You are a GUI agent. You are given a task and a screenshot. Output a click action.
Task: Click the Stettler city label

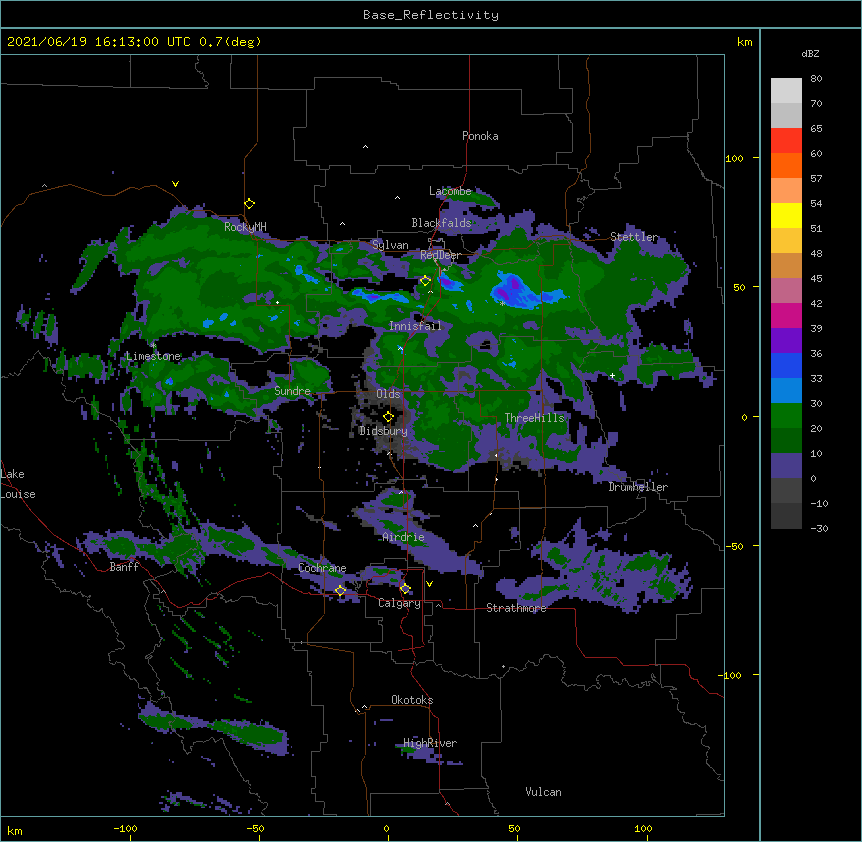tap(634, 237)
